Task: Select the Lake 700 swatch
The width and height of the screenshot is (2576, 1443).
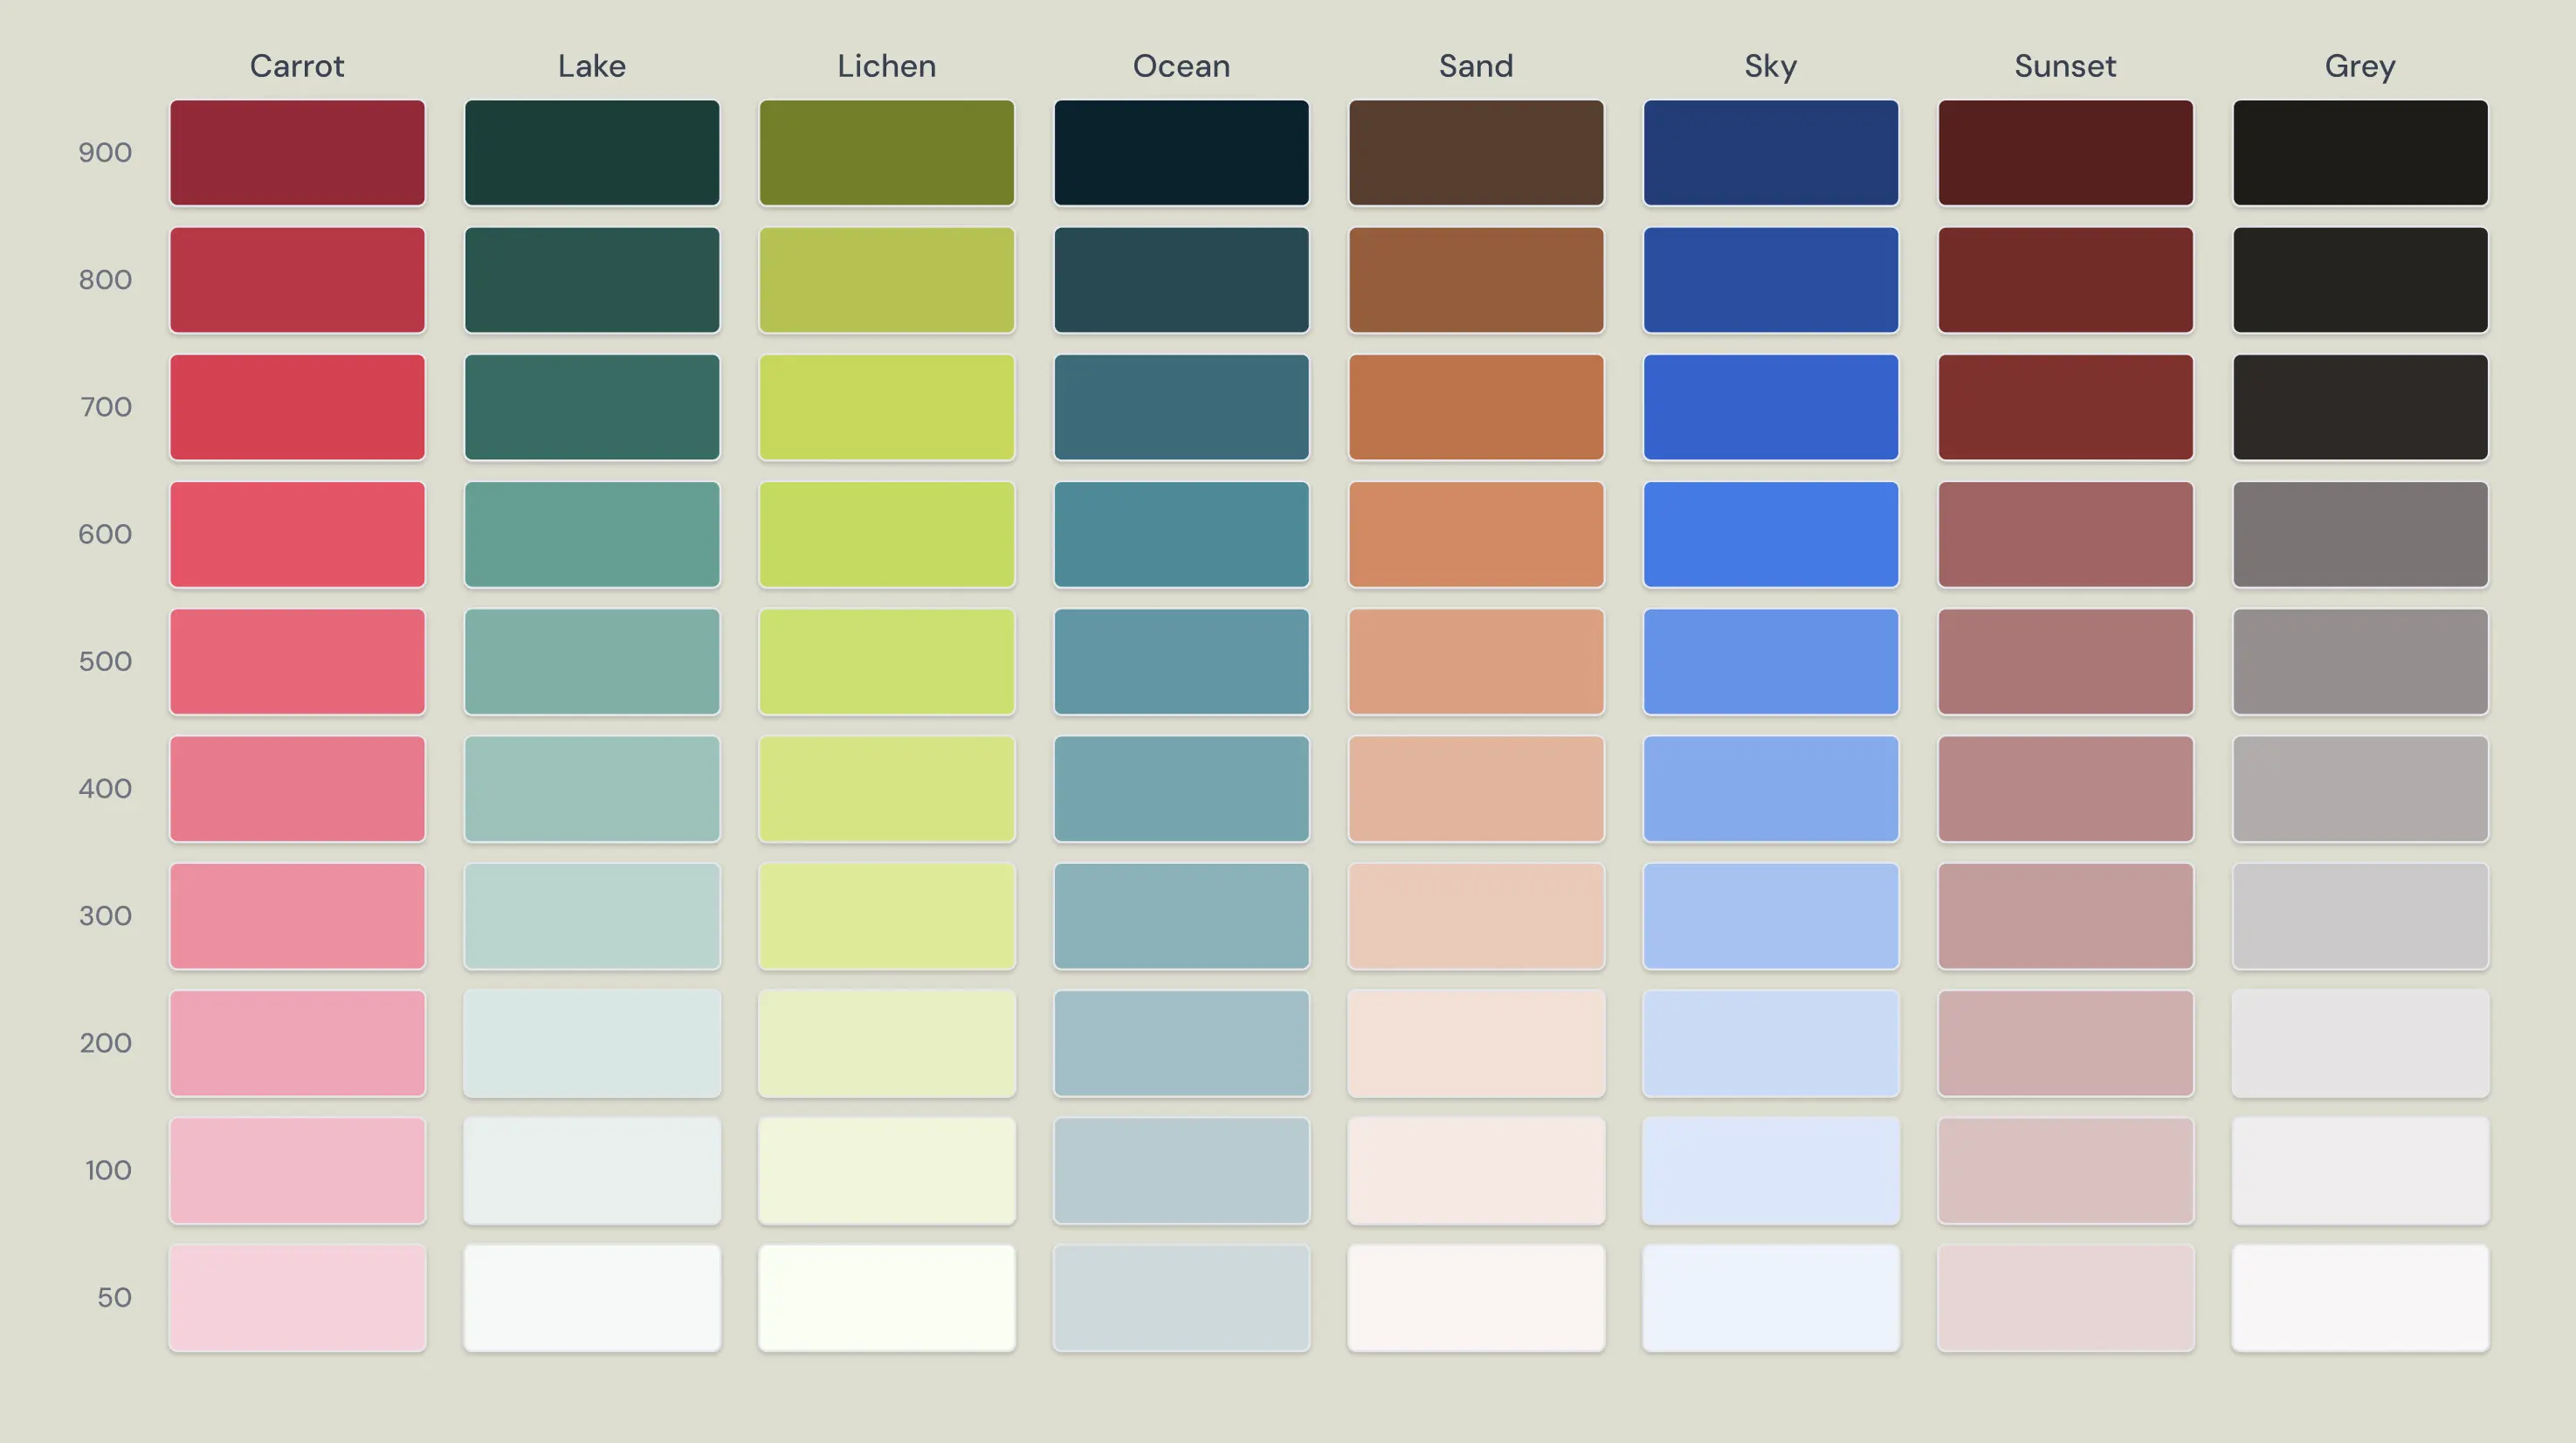Action: tap(592, 407)
